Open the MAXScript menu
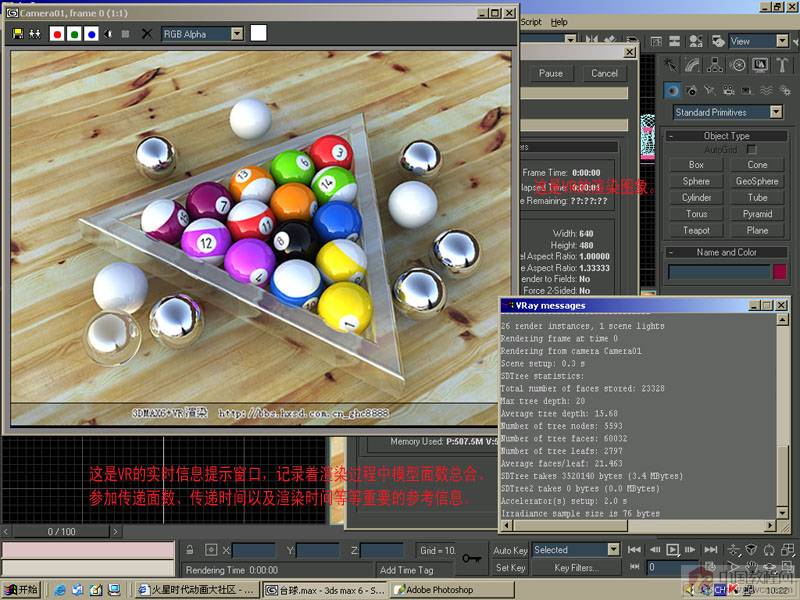 (x=531, y=22)
